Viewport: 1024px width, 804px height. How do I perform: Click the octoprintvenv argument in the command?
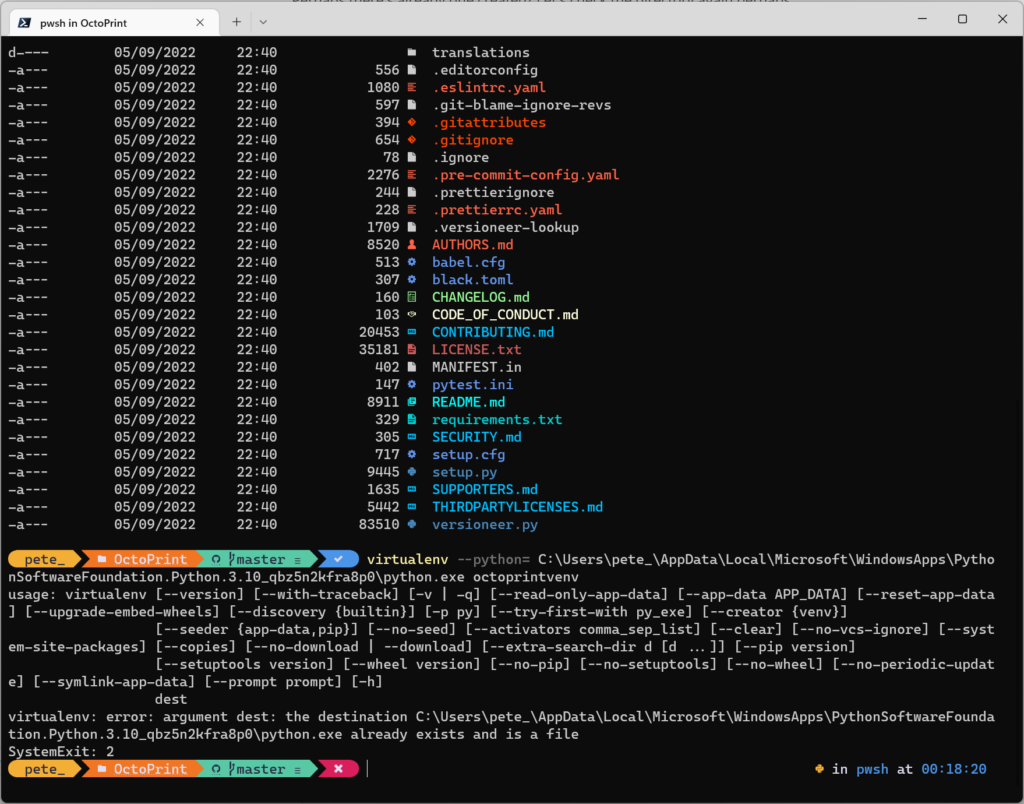coord(526,577)
